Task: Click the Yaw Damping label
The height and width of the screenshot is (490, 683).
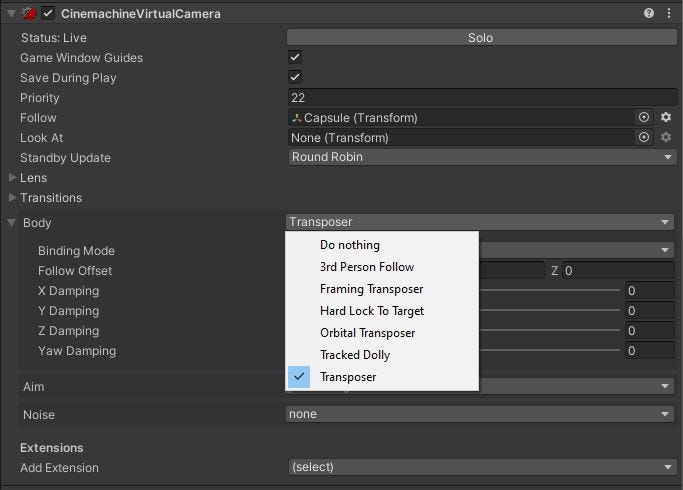Action: (77, 351)
